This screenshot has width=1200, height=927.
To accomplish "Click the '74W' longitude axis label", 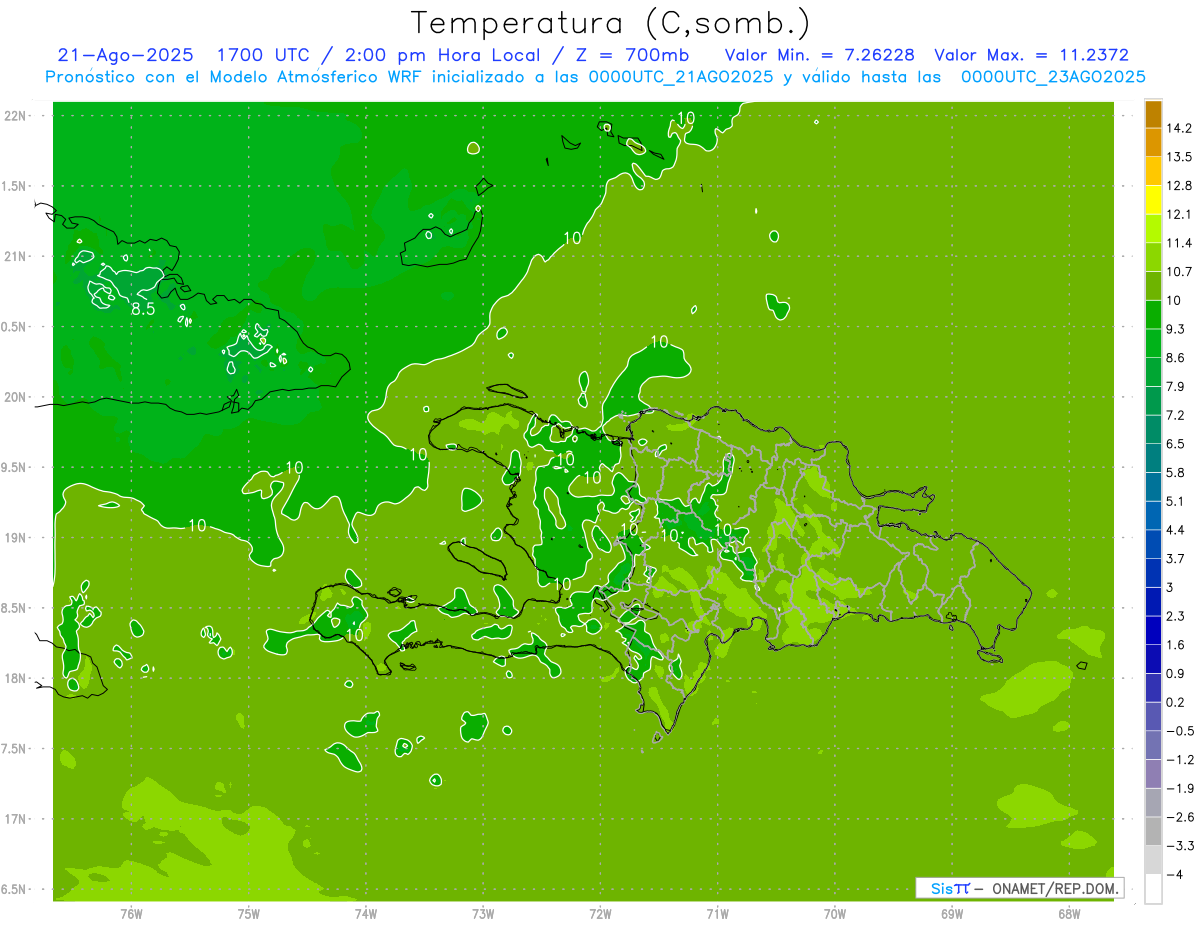I will click(x=366, y=913).
